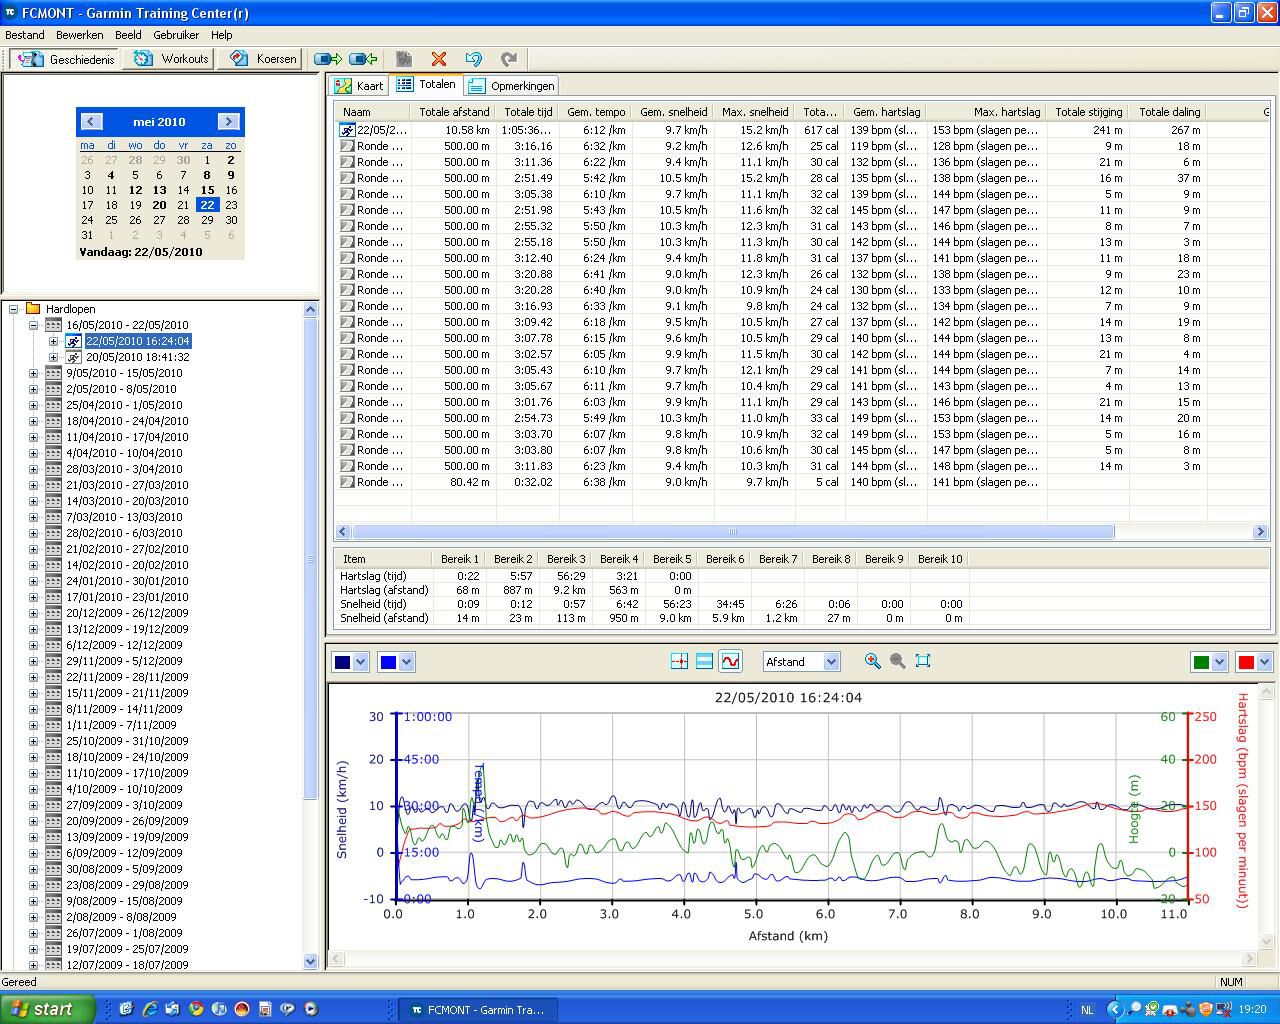Switch to the Workouts view

[x=172, y=59]
